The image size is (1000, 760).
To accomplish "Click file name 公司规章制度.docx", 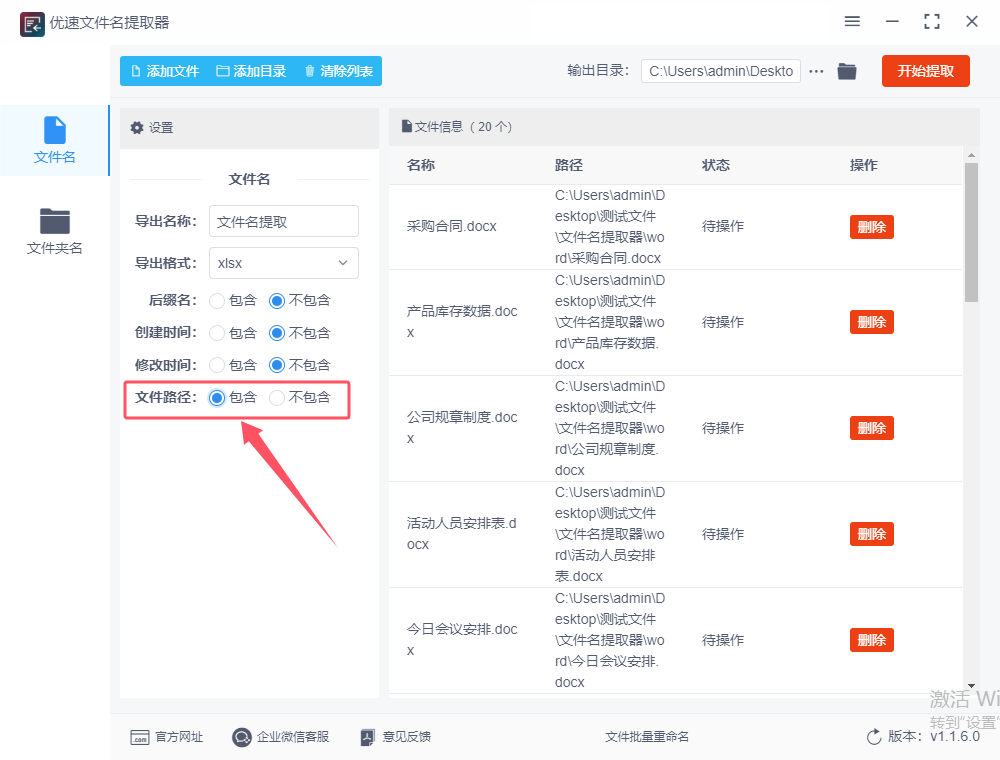I will click(x=462, y=428).
